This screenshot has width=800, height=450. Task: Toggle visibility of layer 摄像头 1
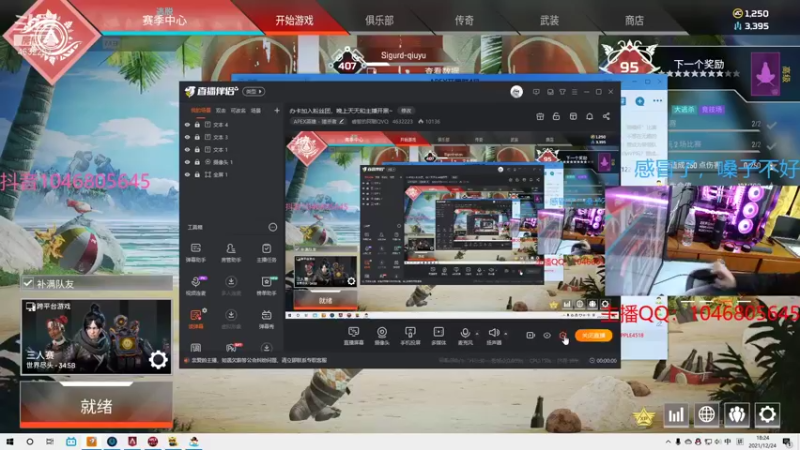[x=187, y=162]
